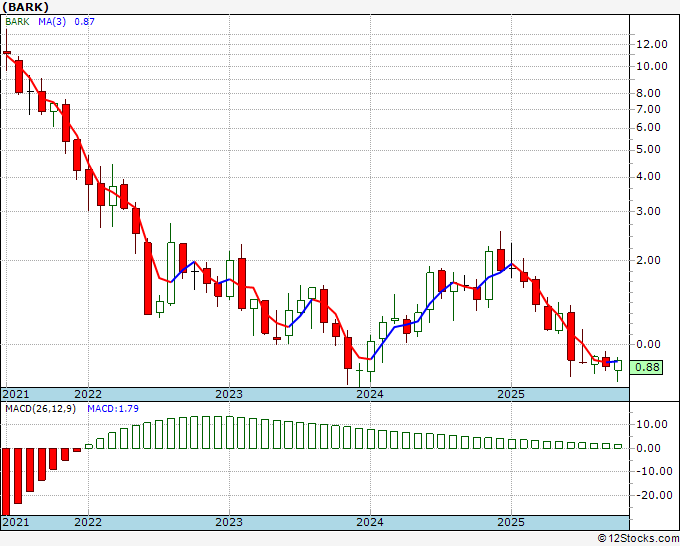This screenshot has width=680, height=546.
Task: Click the MACD(26,12,9) indicator label
Action: pos(40,409)
